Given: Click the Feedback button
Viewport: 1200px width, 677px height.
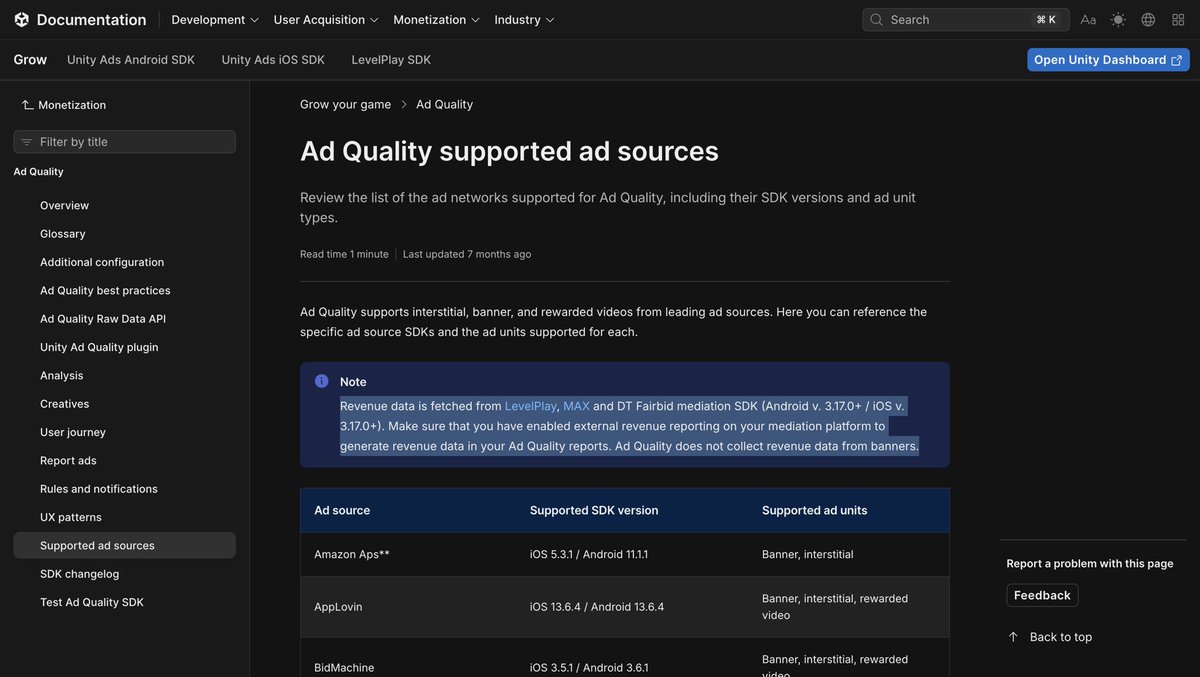Looking at the screenshot, I should click(1042, 595).
